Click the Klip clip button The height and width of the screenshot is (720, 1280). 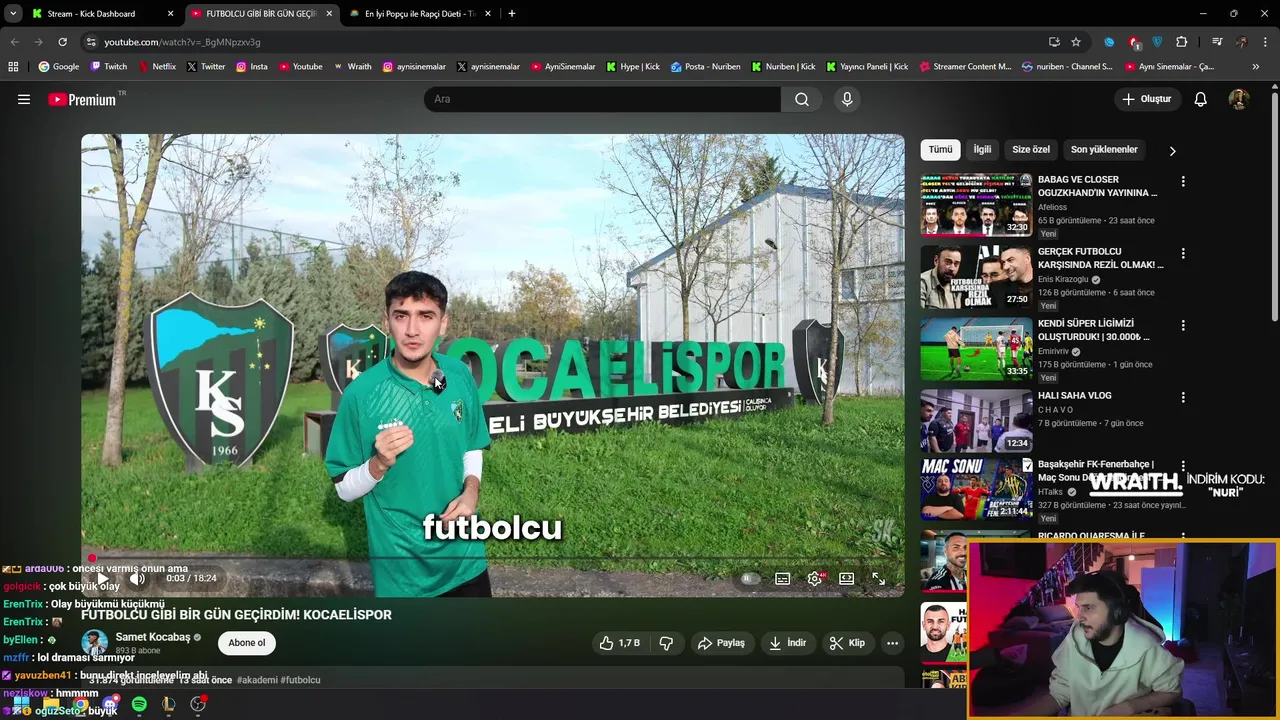[847, 643]
